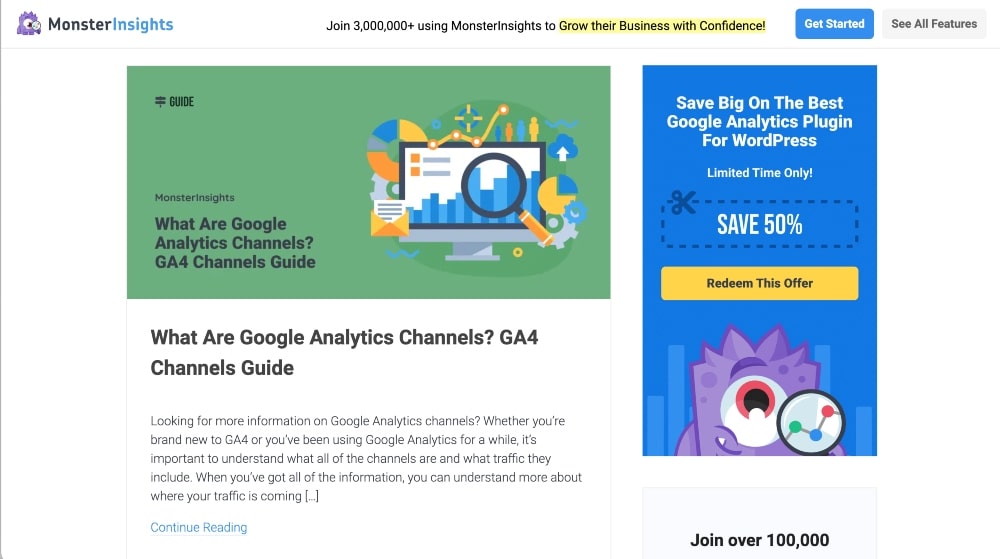Redeem This Offer in the sidebar ad

tap(759, 283)
